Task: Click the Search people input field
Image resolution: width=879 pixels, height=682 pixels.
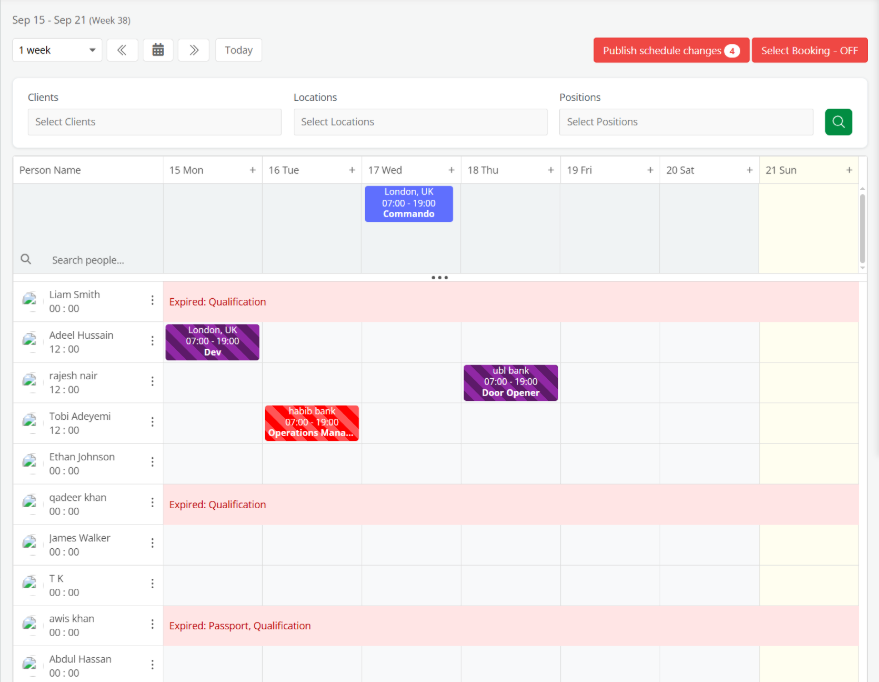Action: click(100, 260)
